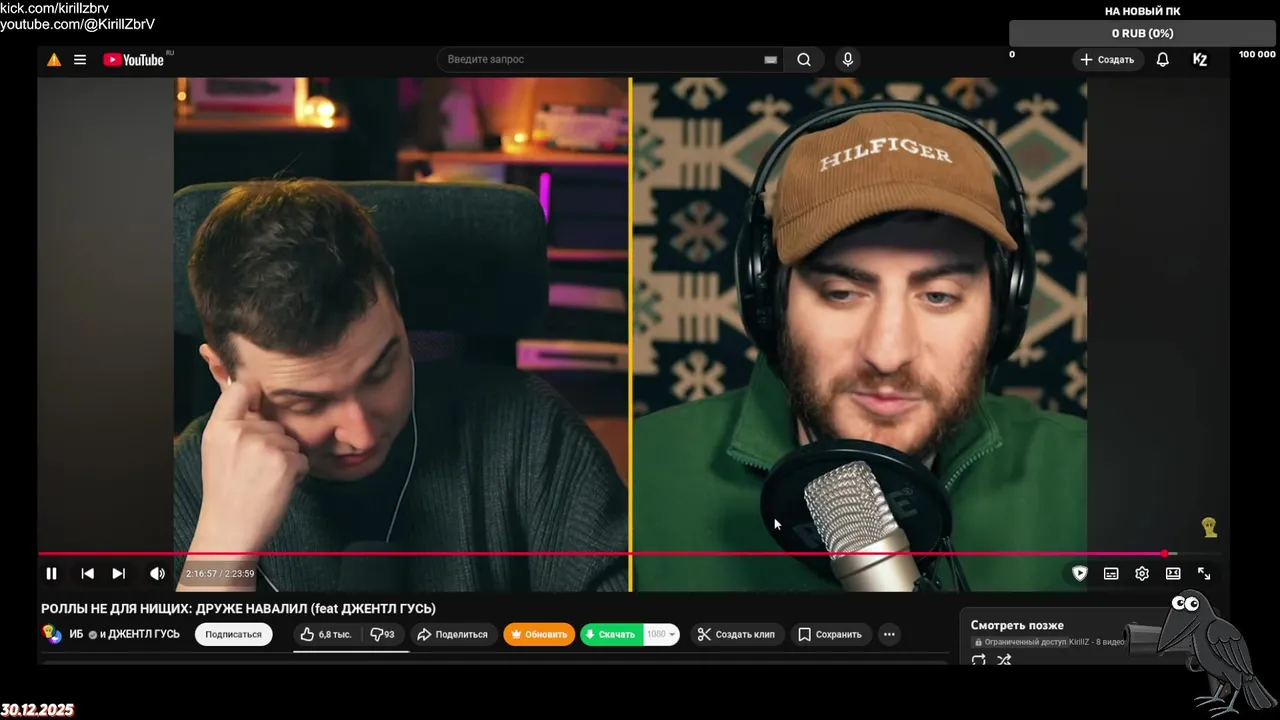Toggle subtitles in the player
Image resolution: width=1280 pixels, height=720 pixels.
(1111, 573)
